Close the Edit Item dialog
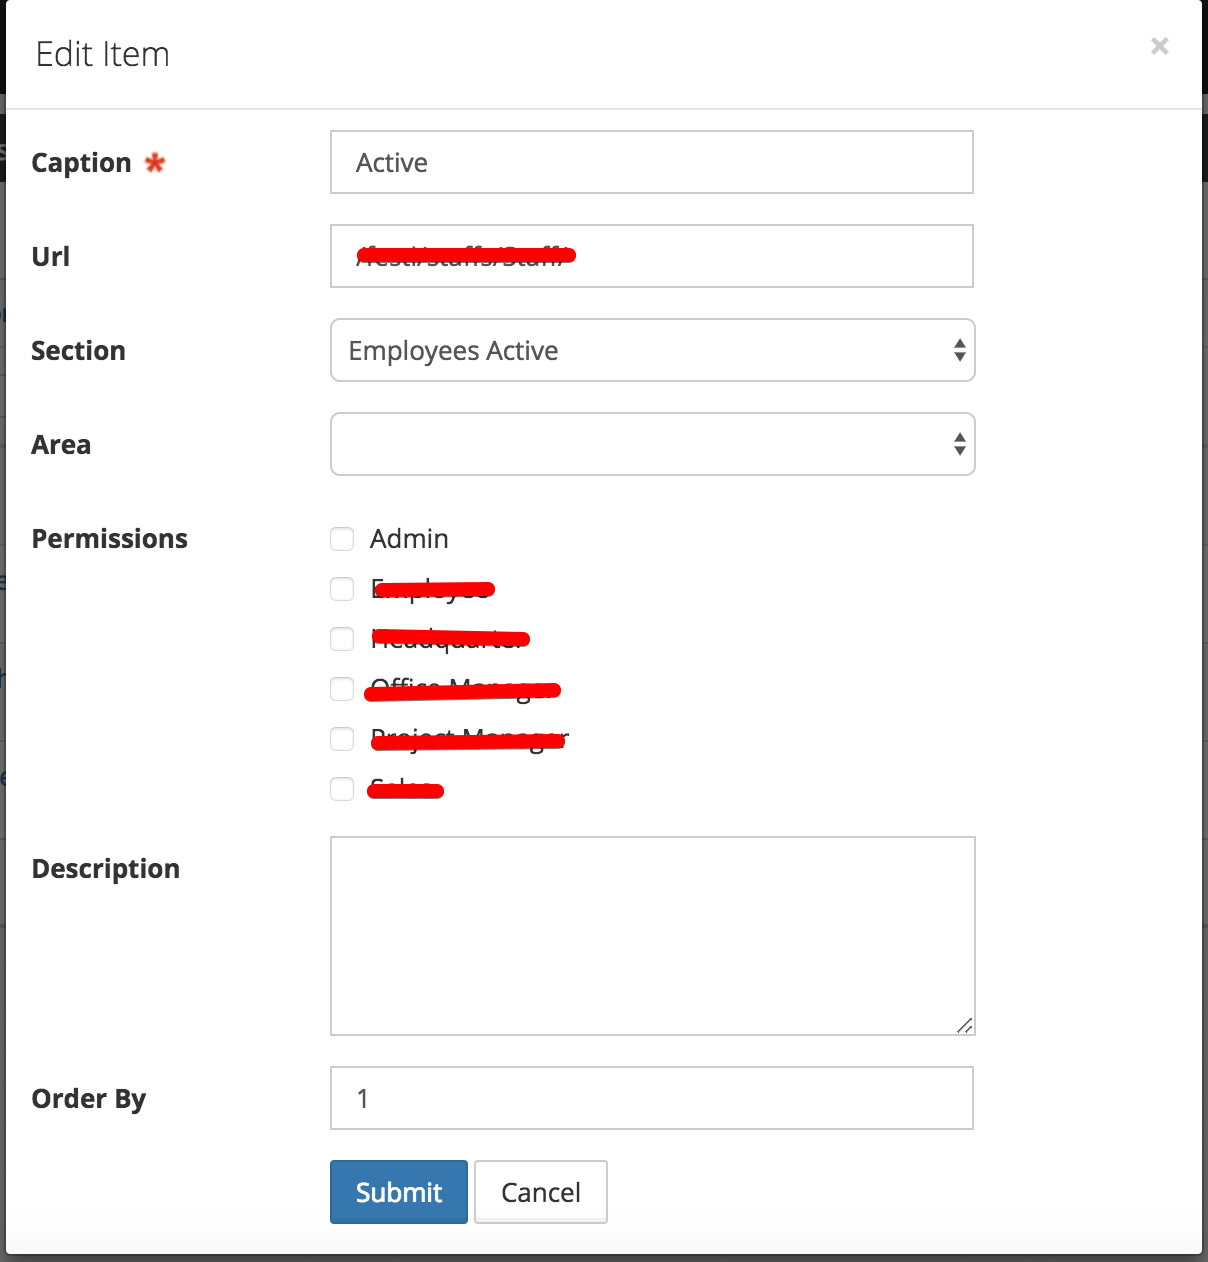The width and height of the screenshot is (1208, 1262). 1159,46
